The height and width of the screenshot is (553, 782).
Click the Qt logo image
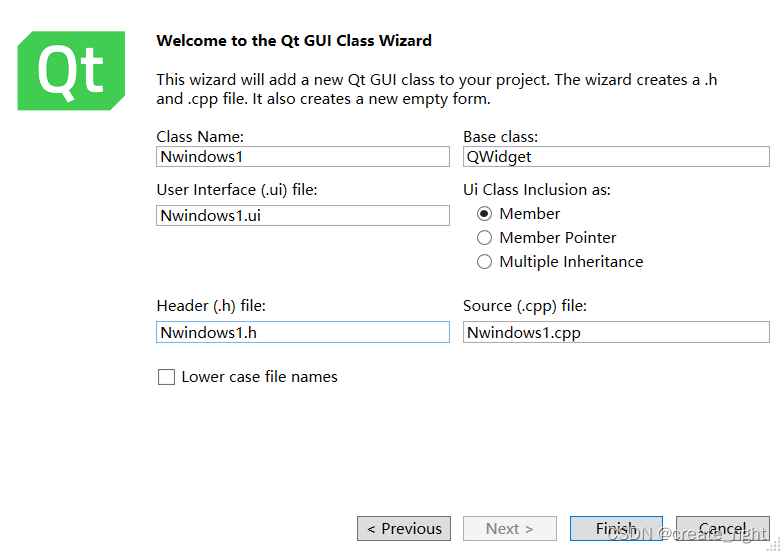(x=71, y=70)
